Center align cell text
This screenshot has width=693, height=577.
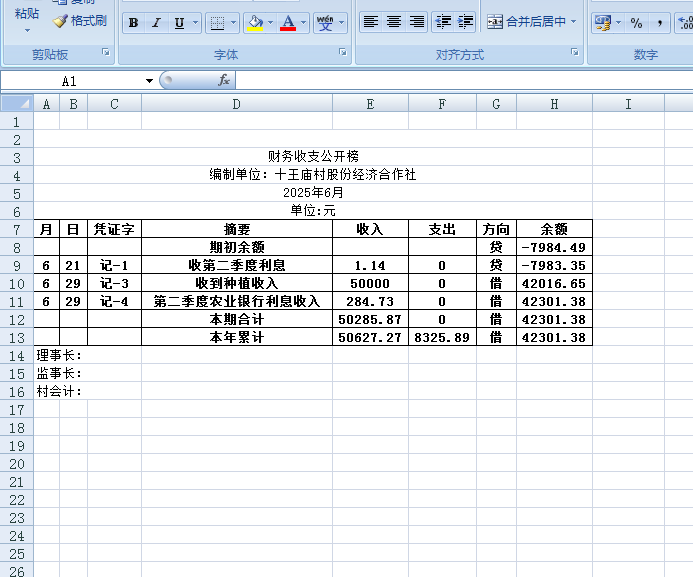click(394, 22)
